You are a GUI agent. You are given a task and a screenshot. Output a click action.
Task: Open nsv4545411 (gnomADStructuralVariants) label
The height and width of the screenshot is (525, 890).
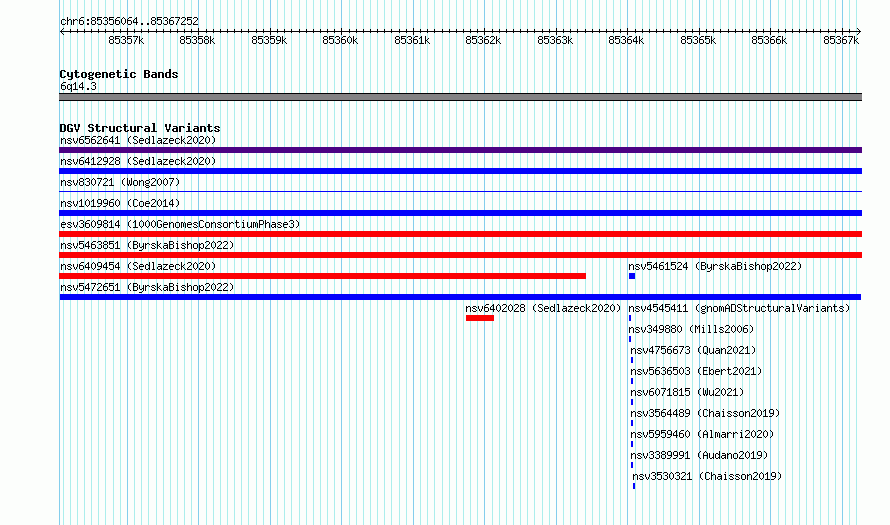pyautogui.click(x=739, y=308)
